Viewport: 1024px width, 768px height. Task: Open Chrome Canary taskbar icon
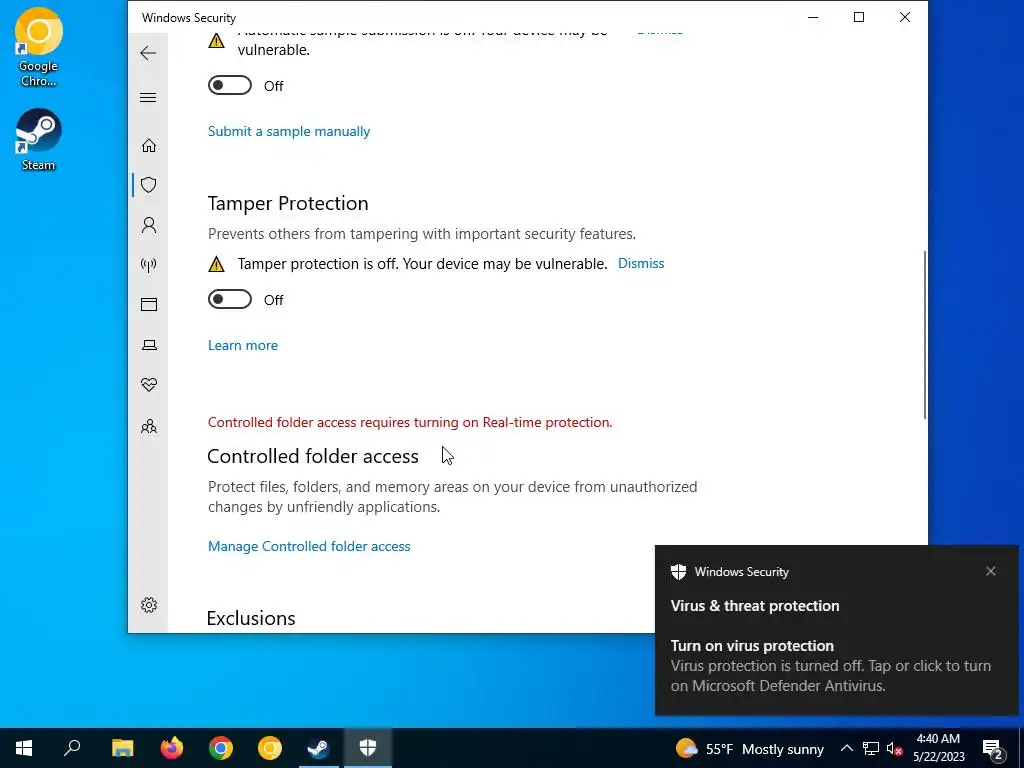pyautogui.click(x=270, y=748)
